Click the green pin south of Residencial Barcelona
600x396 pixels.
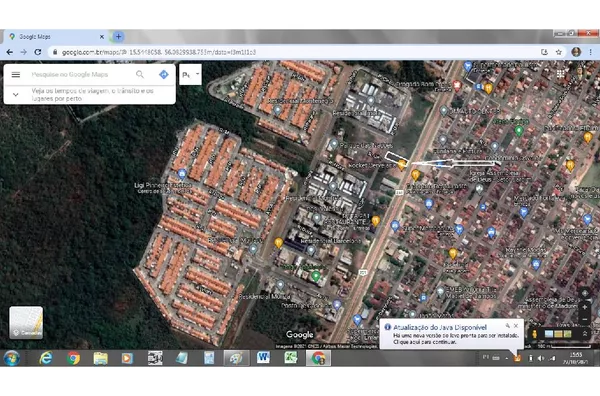coord(316,276)
